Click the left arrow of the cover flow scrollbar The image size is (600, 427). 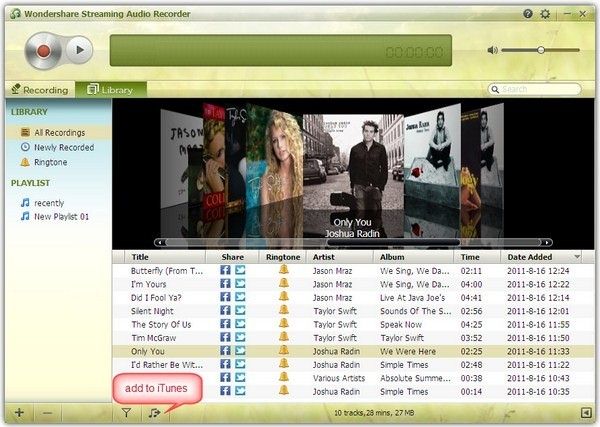[160, 242]
